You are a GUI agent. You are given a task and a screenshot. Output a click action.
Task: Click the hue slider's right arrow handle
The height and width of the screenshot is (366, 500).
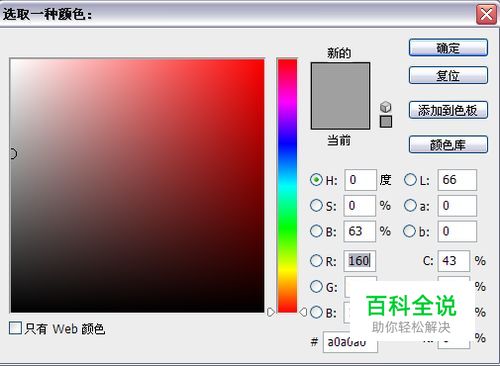click(x=303, y=312)
